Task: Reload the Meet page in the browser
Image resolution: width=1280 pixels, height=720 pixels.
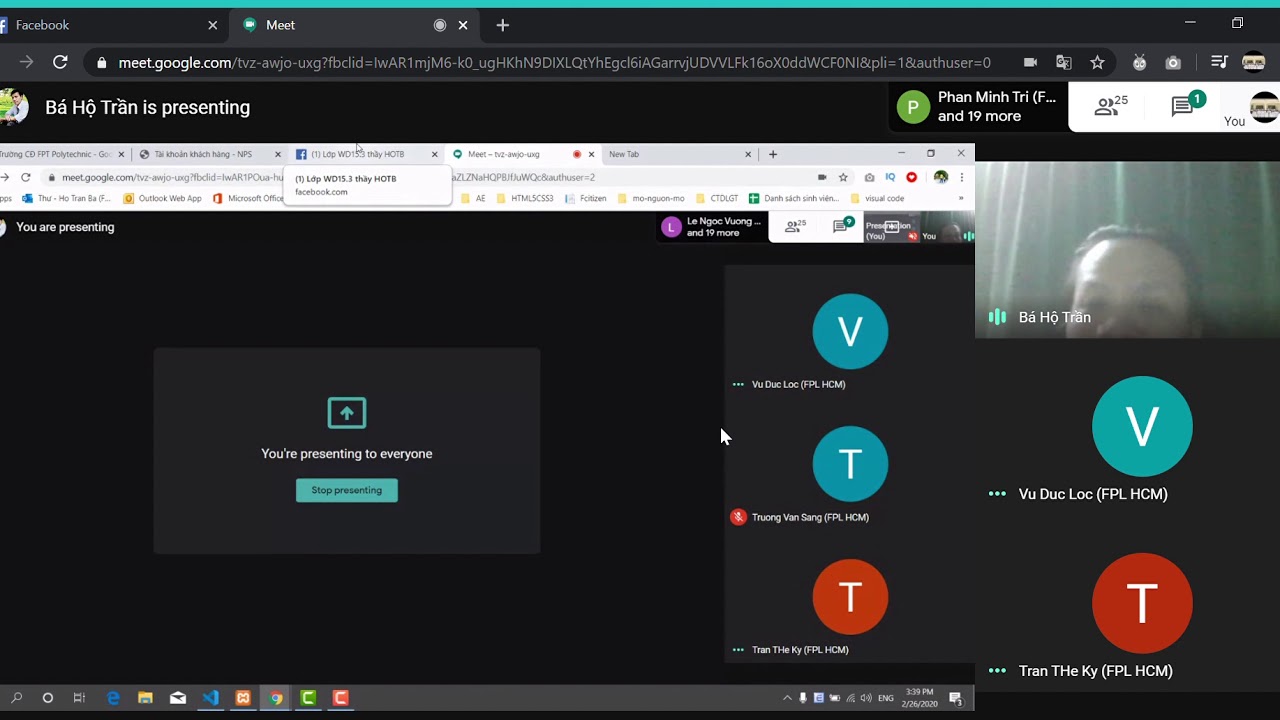Action: (x=60, y=62)
